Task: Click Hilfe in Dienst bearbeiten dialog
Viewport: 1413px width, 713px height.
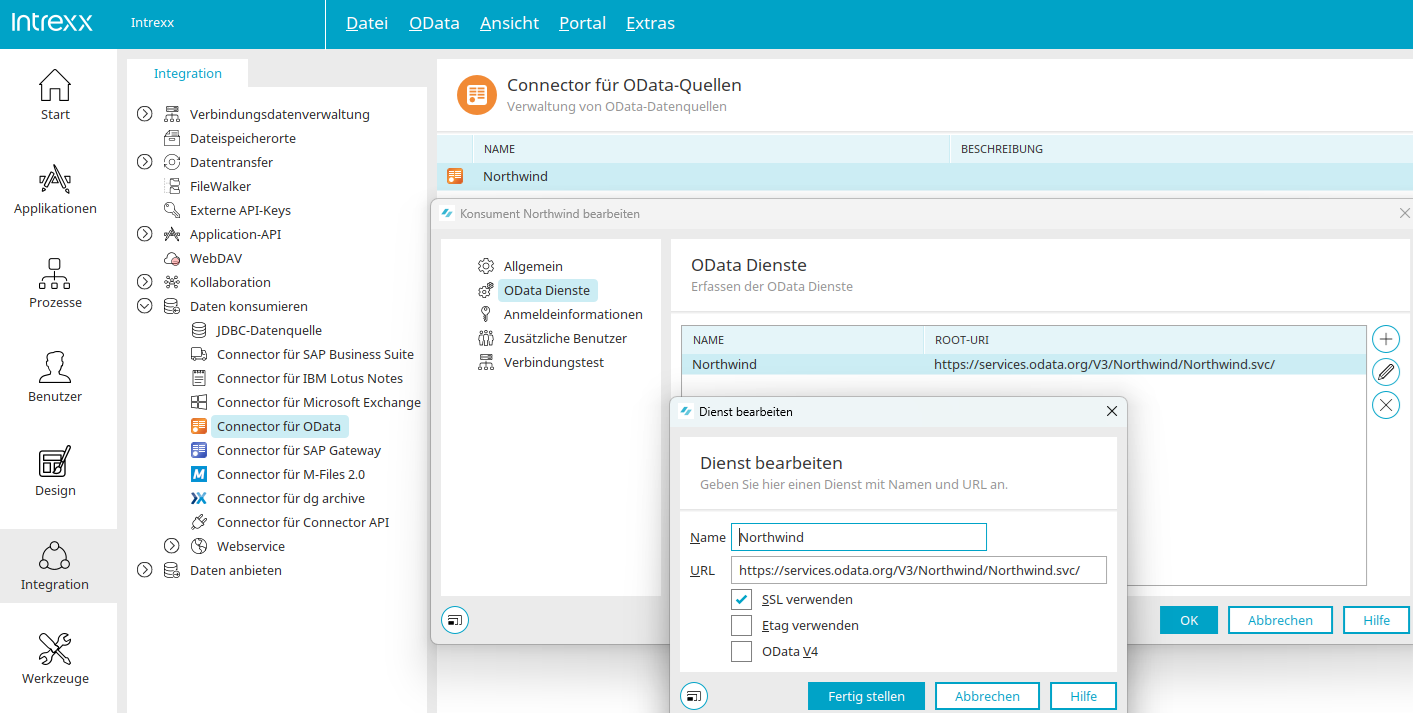Action: 1084,696
